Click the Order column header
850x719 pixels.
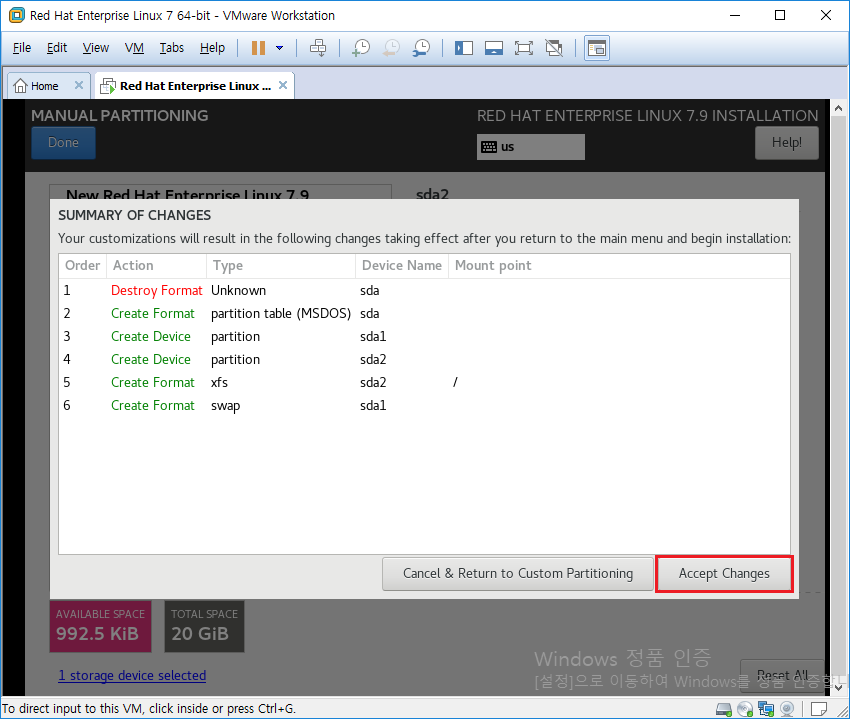click(x=82, y=266)
